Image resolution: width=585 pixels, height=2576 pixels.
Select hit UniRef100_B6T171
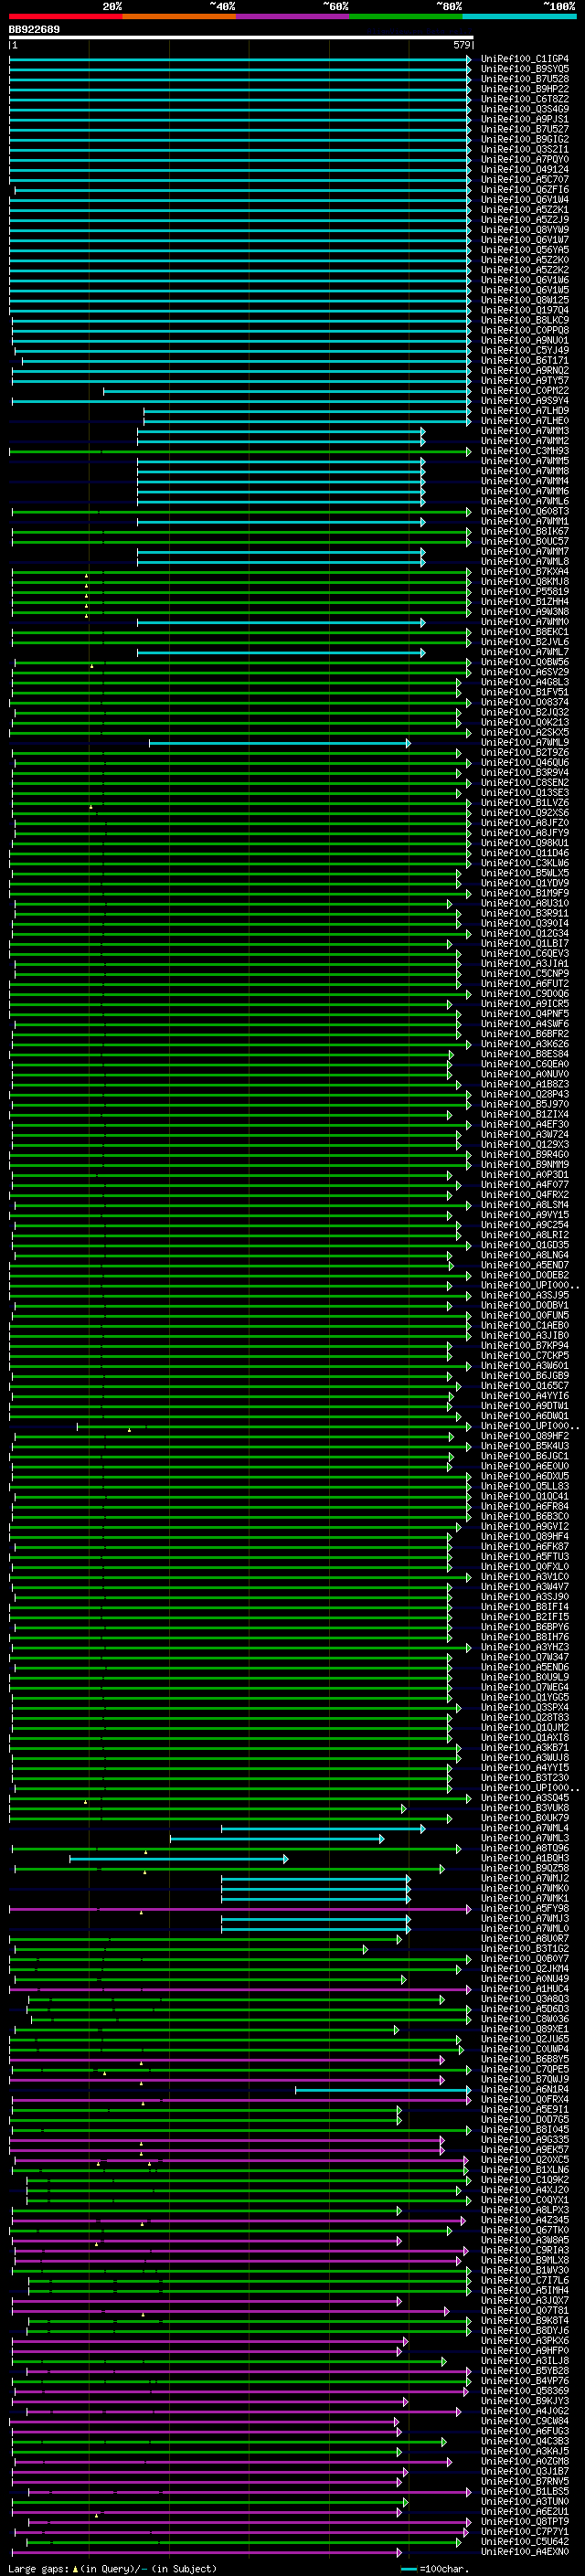(525, 360)
